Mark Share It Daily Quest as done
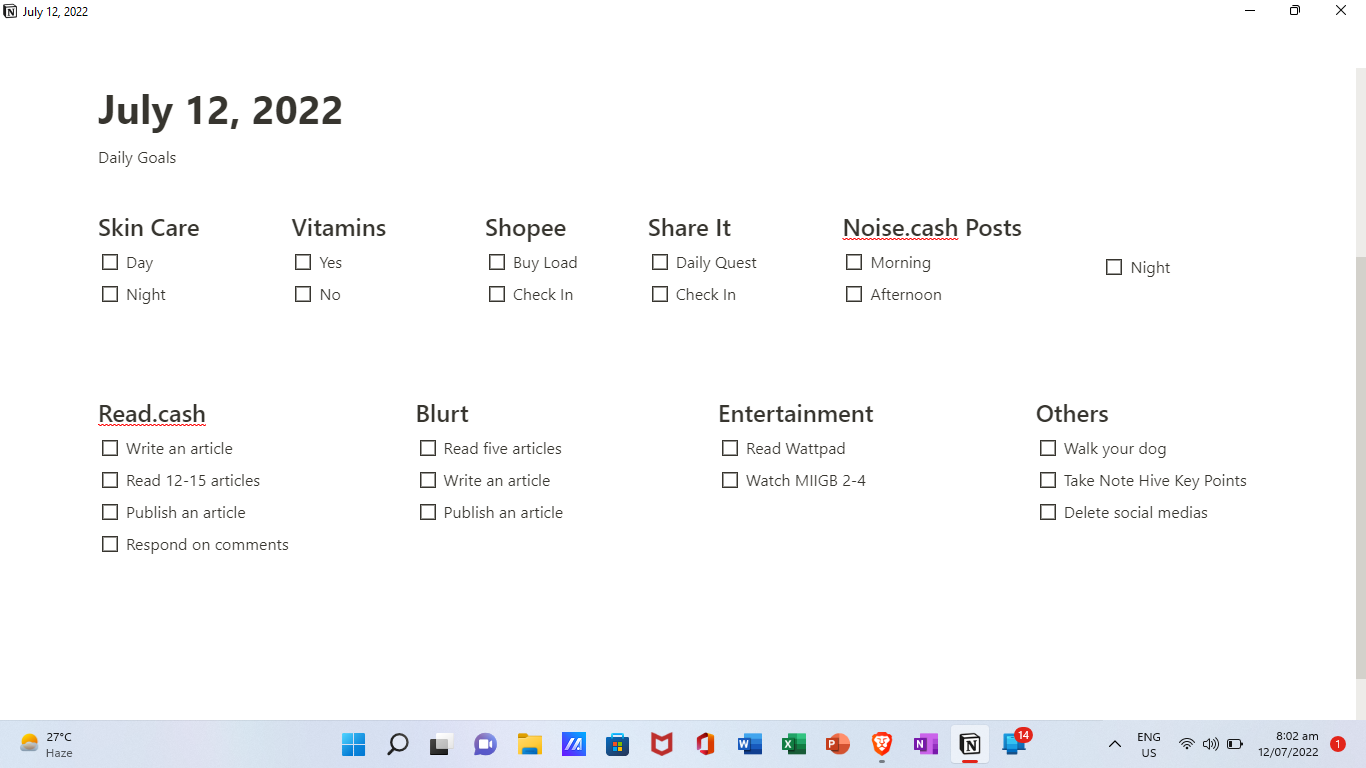The height and width of the screenshot is (768, 1366). pos(660,262)
